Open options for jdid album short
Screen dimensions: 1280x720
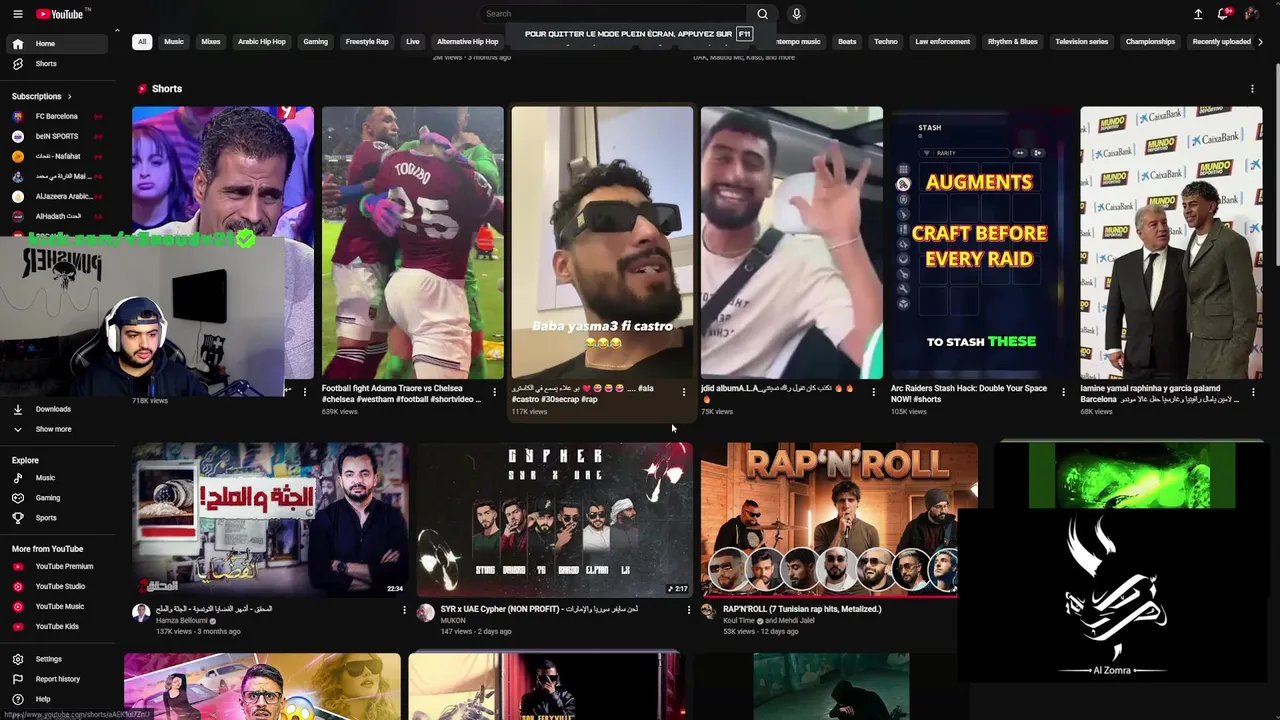pos(873,392)
